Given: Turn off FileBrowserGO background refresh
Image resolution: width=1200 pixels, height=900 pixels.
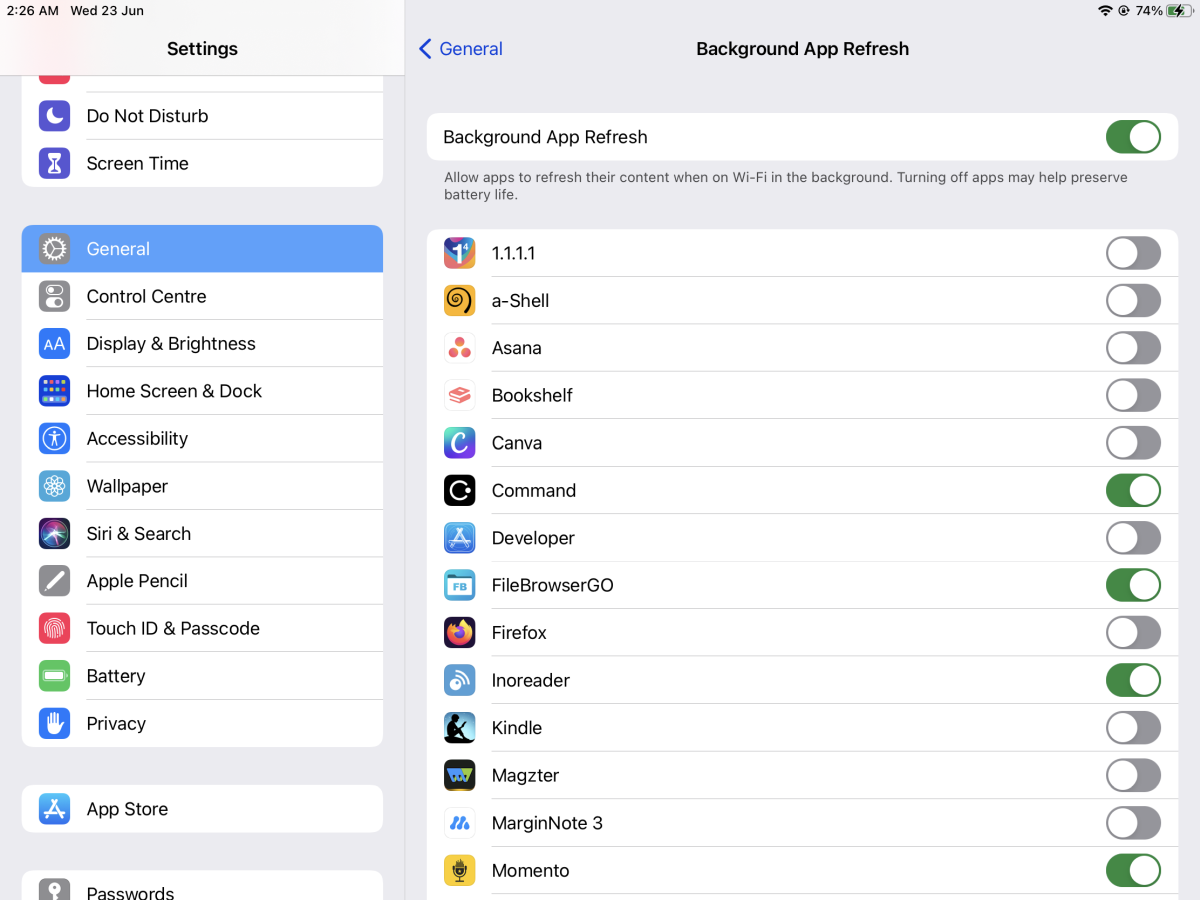Looking at the screenshot, I should point(1133,585).
